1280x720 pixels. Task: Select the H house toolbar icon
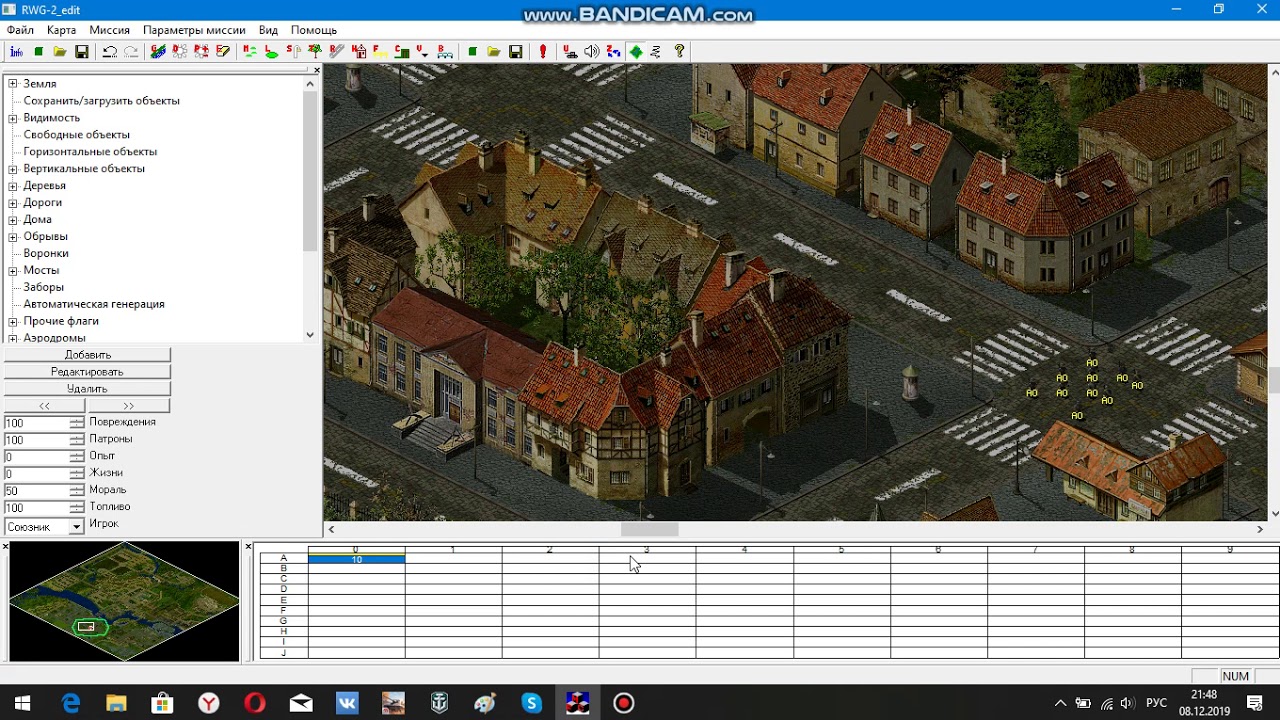[359, 52]
